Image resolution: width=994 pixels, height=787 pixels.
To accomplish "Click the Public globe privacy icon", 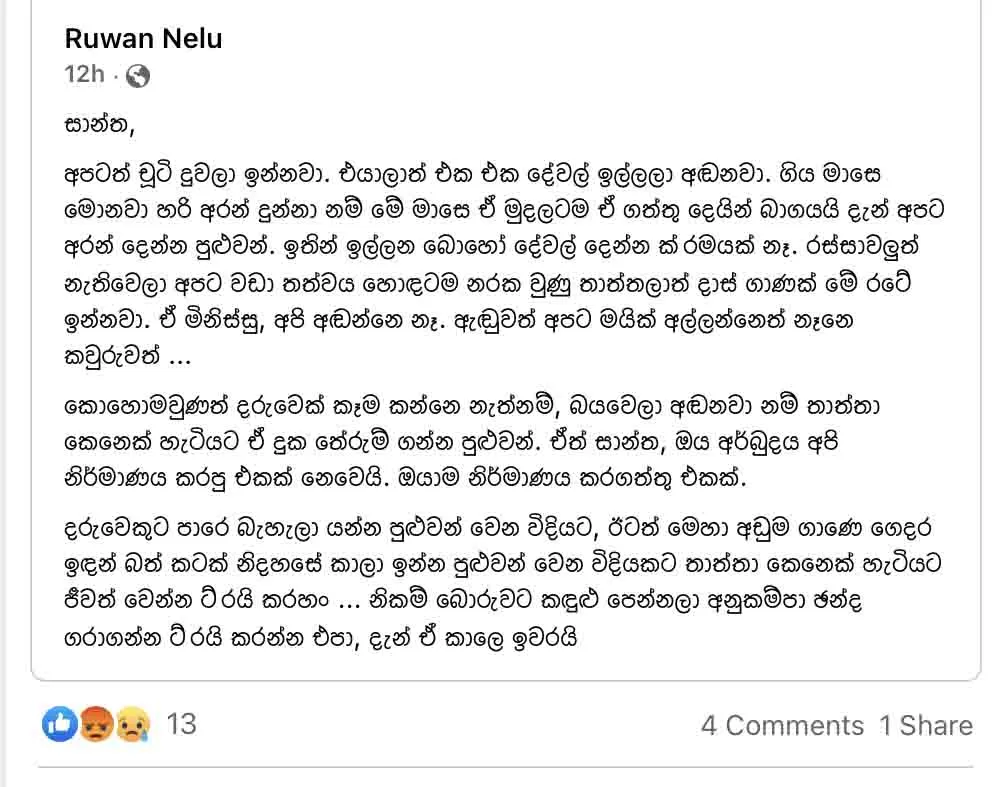I will pyautogui.click(x=138, y=76).
